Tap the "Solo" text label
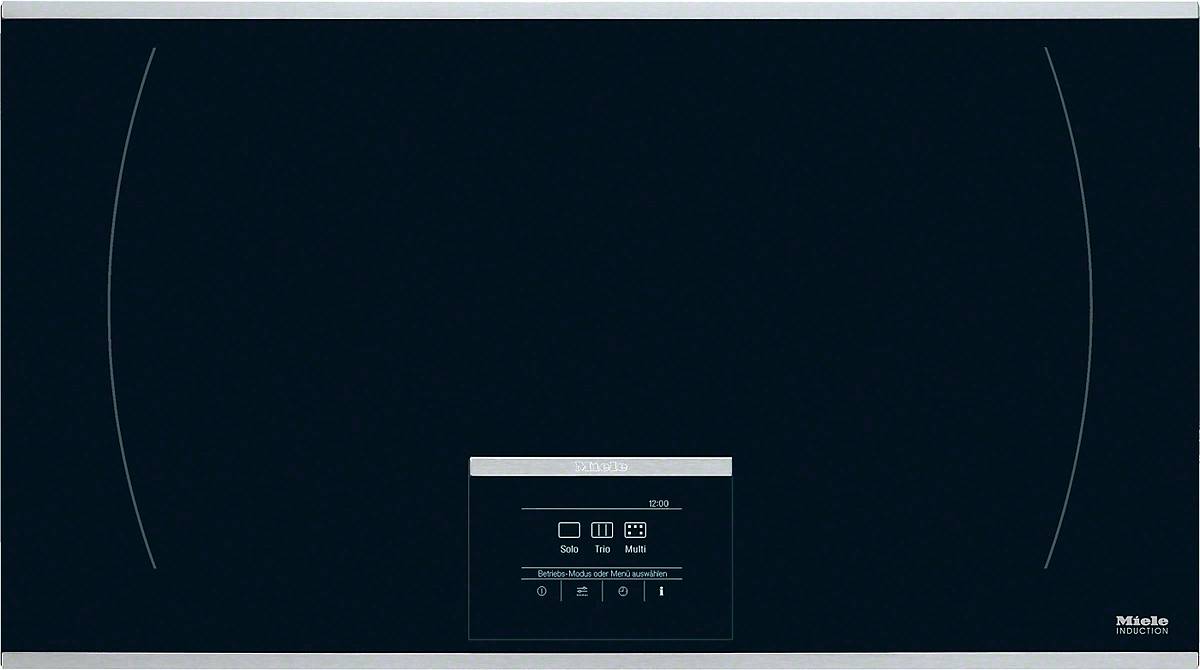 (x=569, y=549)
